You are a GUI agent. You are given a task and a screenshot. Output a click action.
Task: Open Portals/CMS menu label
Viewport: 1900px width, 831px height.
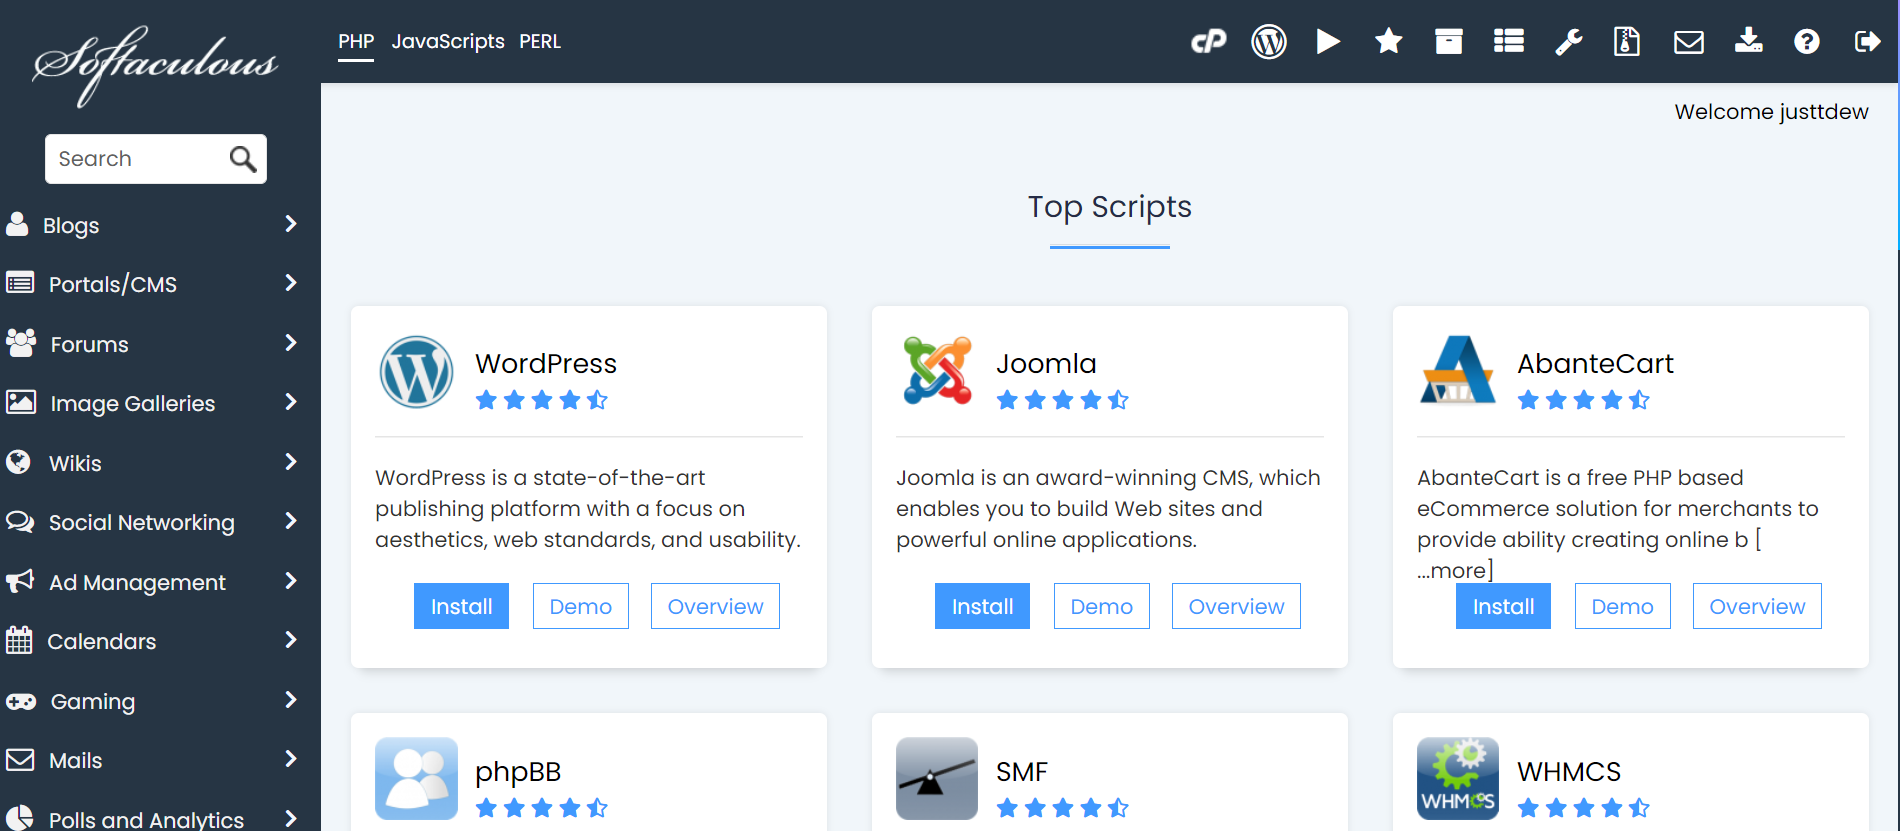pyautogui.click(x=113, y=284)
